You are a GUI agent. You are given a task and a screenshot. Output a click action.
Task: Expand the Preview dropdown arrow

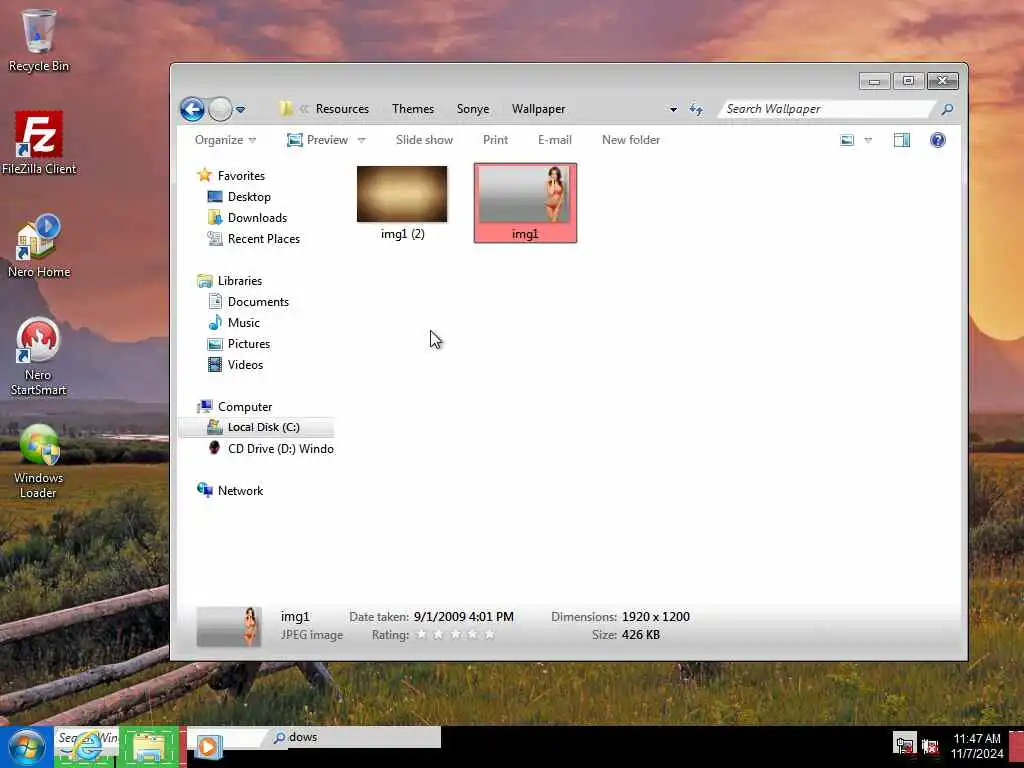362,140
